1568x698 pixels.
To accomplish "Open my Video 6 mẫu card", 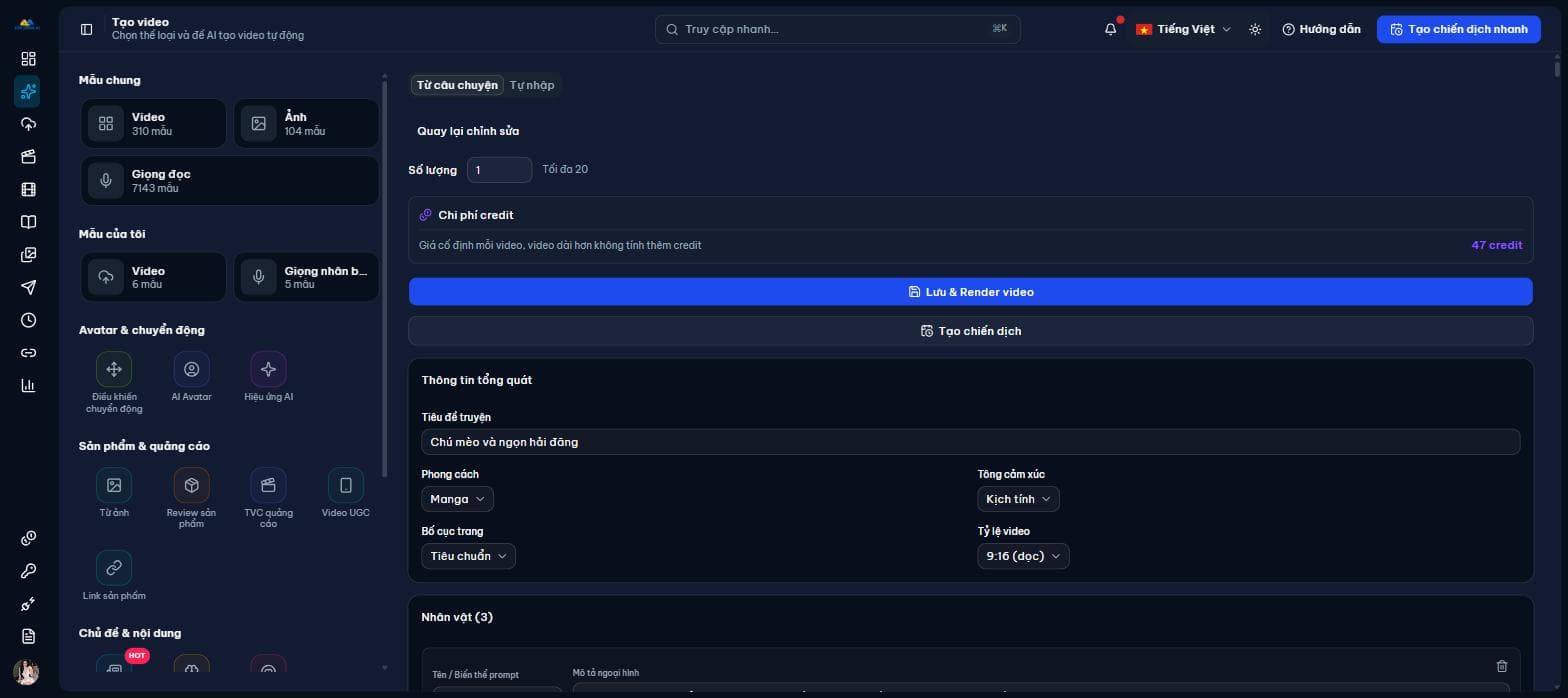I will point(153,277).
